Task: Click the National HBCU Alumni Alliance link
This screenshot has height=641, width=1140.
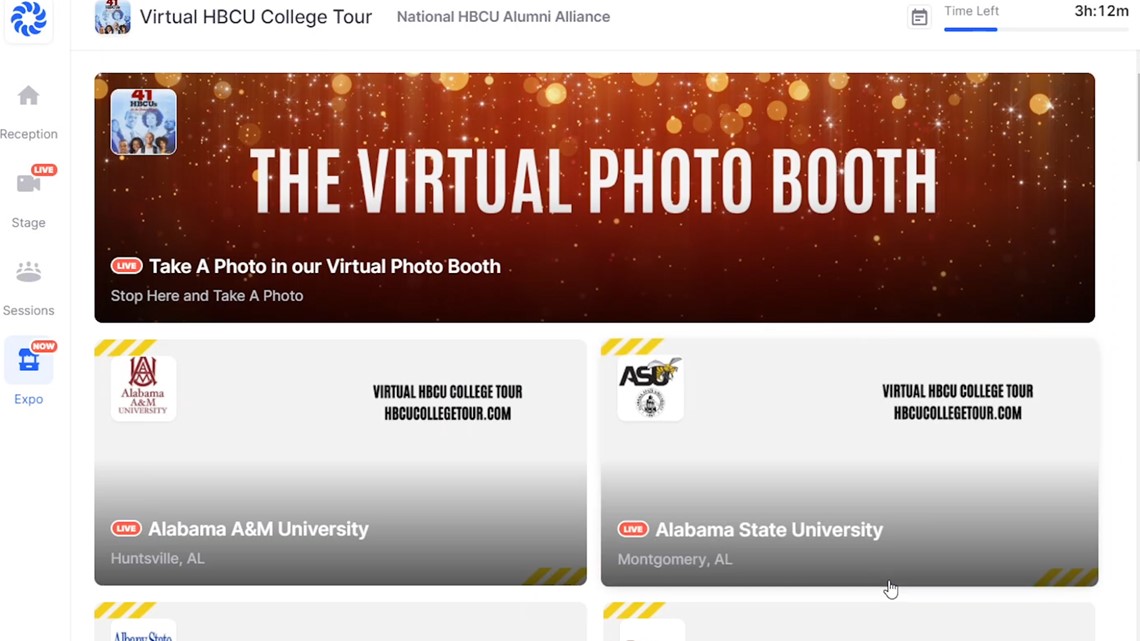Action: pos(503,17)
